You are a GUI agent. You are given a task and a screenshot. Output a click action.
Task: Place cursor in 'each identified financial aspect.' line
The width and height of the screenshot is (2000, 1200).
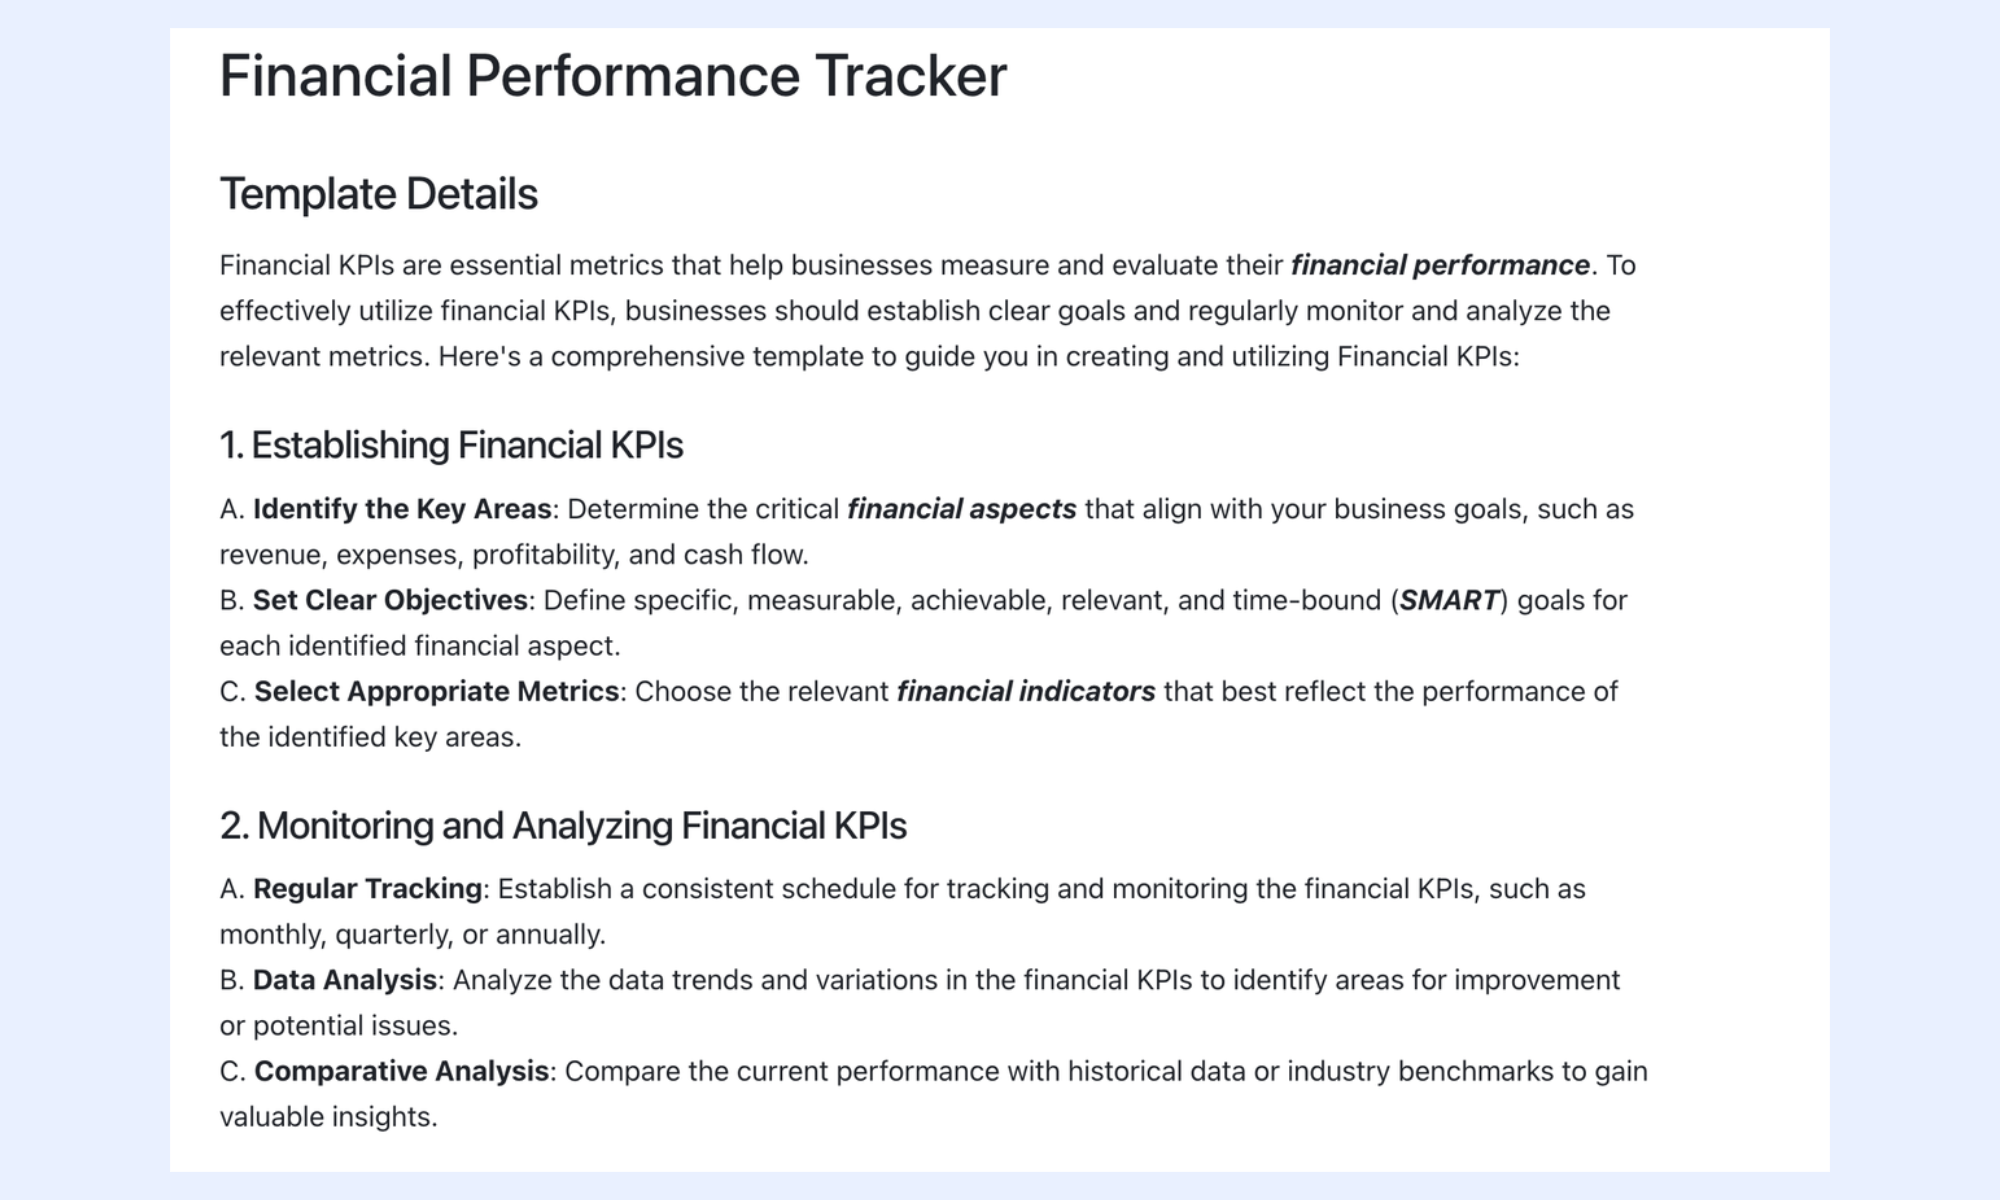tap(420, 646)
